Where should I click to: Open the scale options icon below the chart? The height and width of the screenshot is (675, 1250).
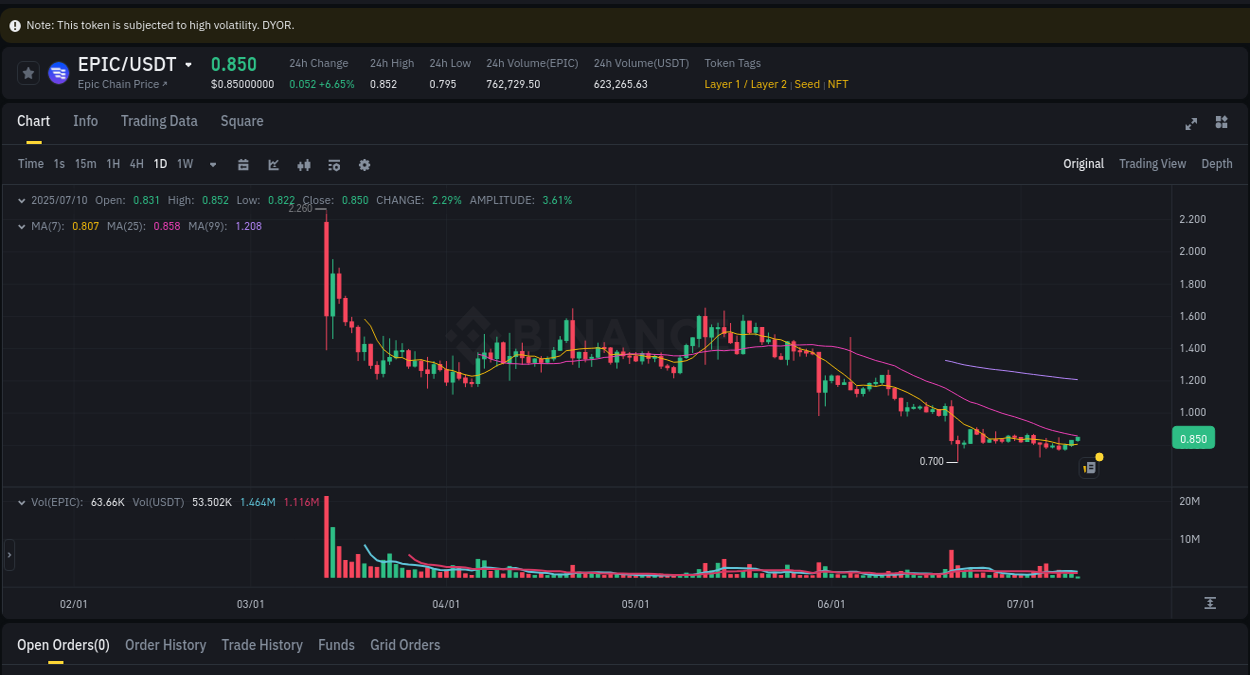point(1209,604)
